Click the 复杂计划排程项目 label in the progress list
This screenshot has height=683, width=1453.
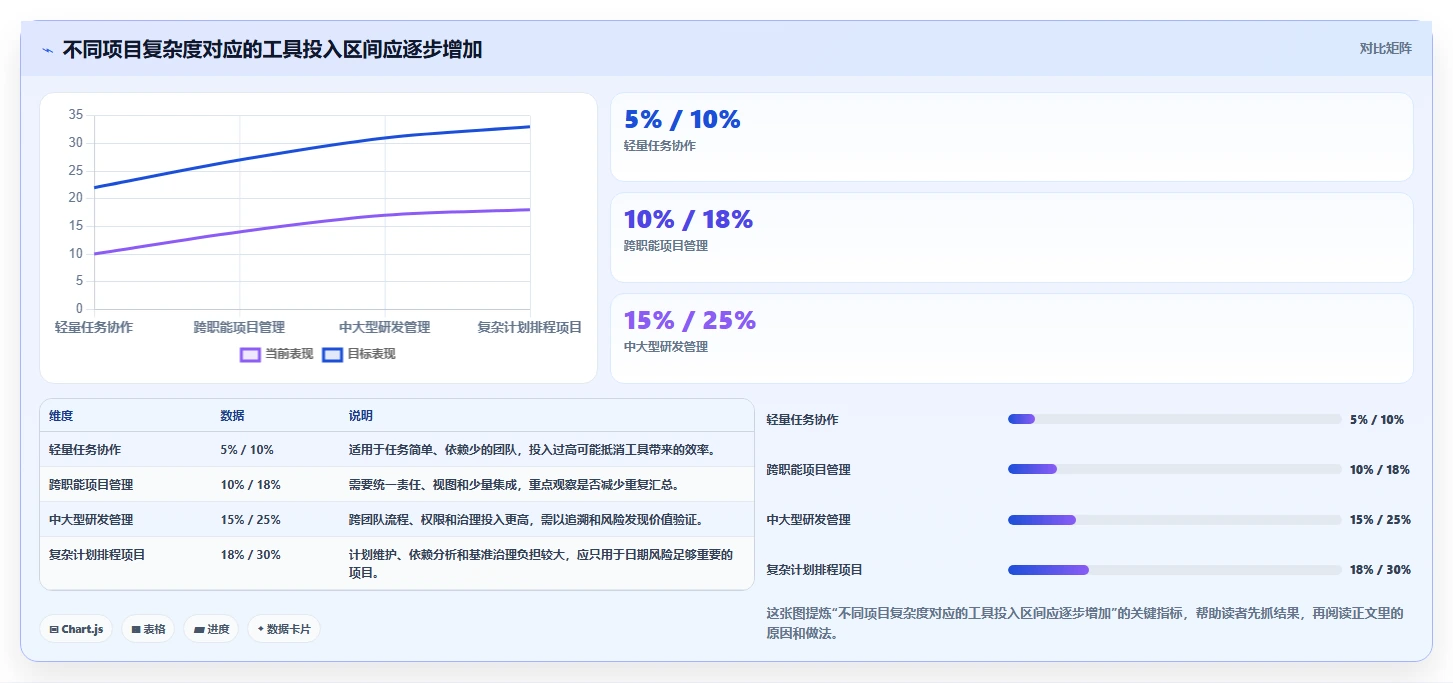coord(814,570)
